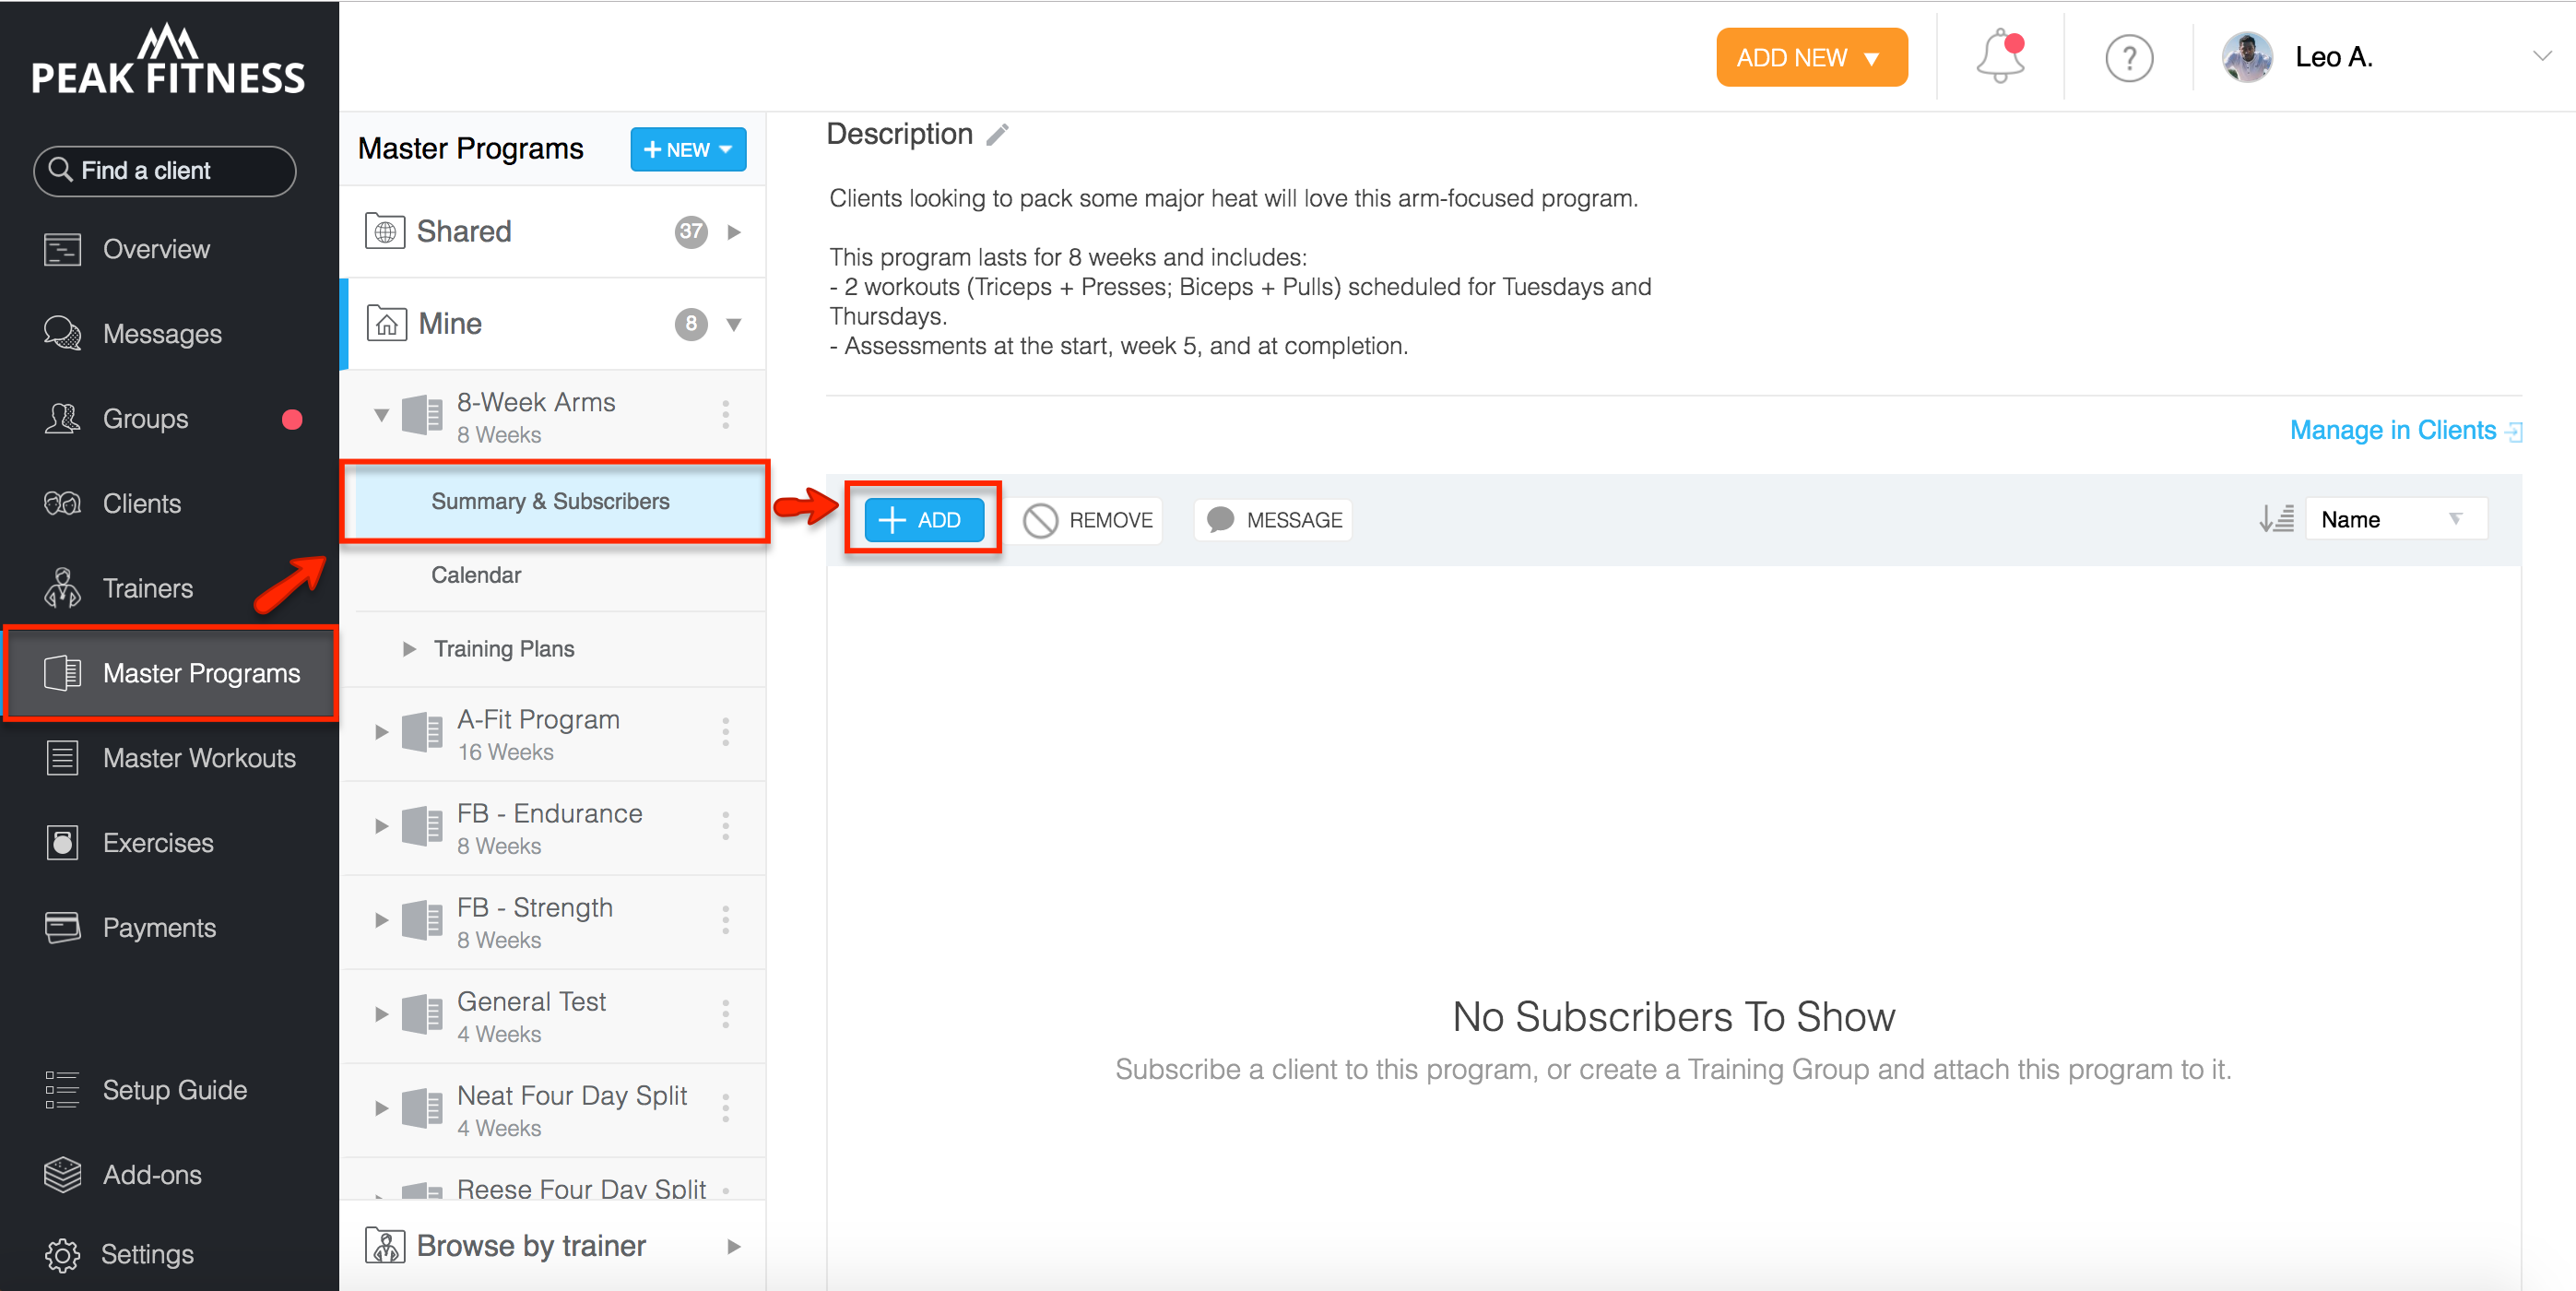2576x1291 pixels.
Task: Select Summary & Subscribers tab
Action: point(551,501)
